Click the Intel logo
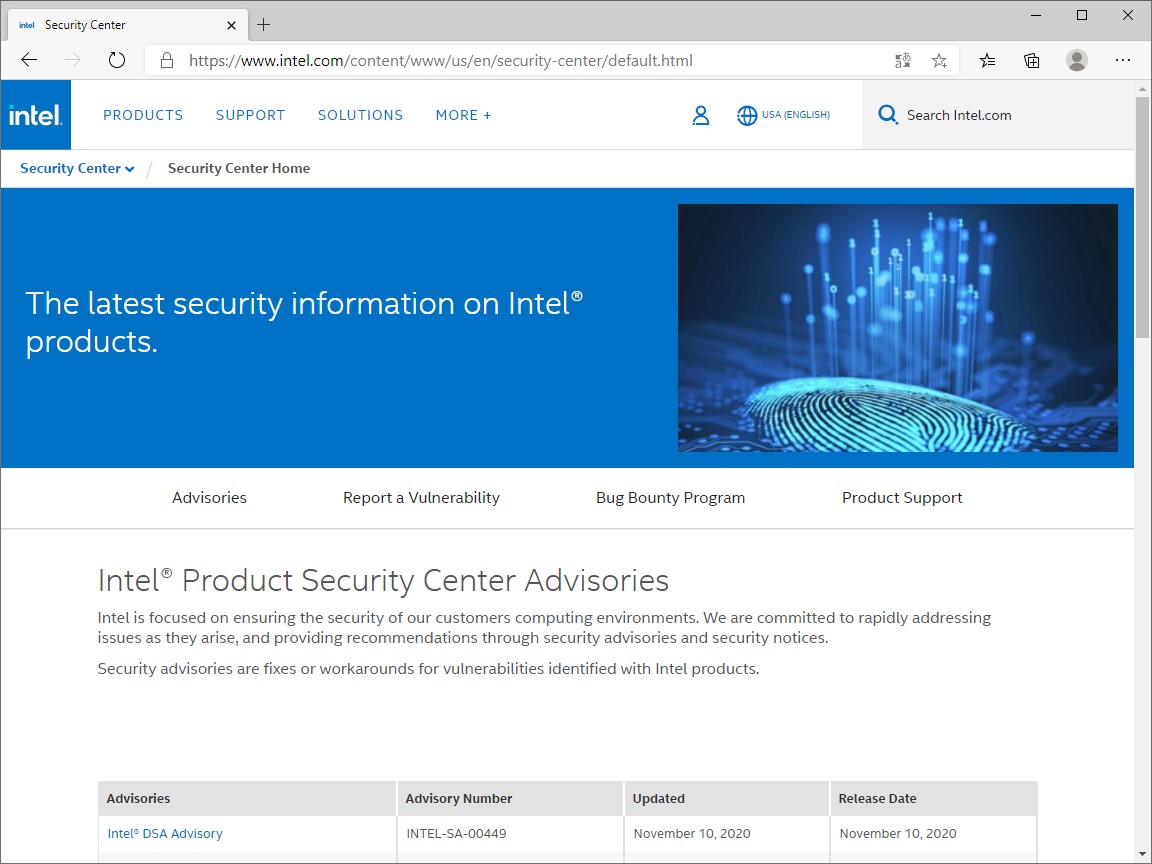 (35, 114)
